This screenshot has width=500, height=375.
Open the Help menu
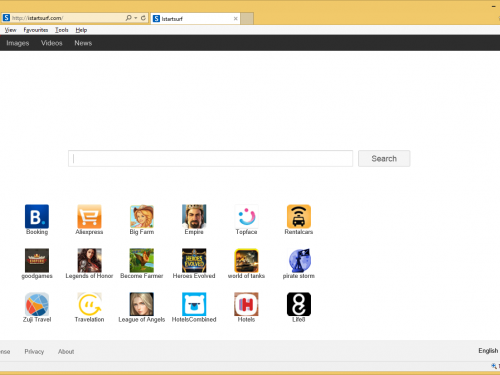tap(81, 30)
